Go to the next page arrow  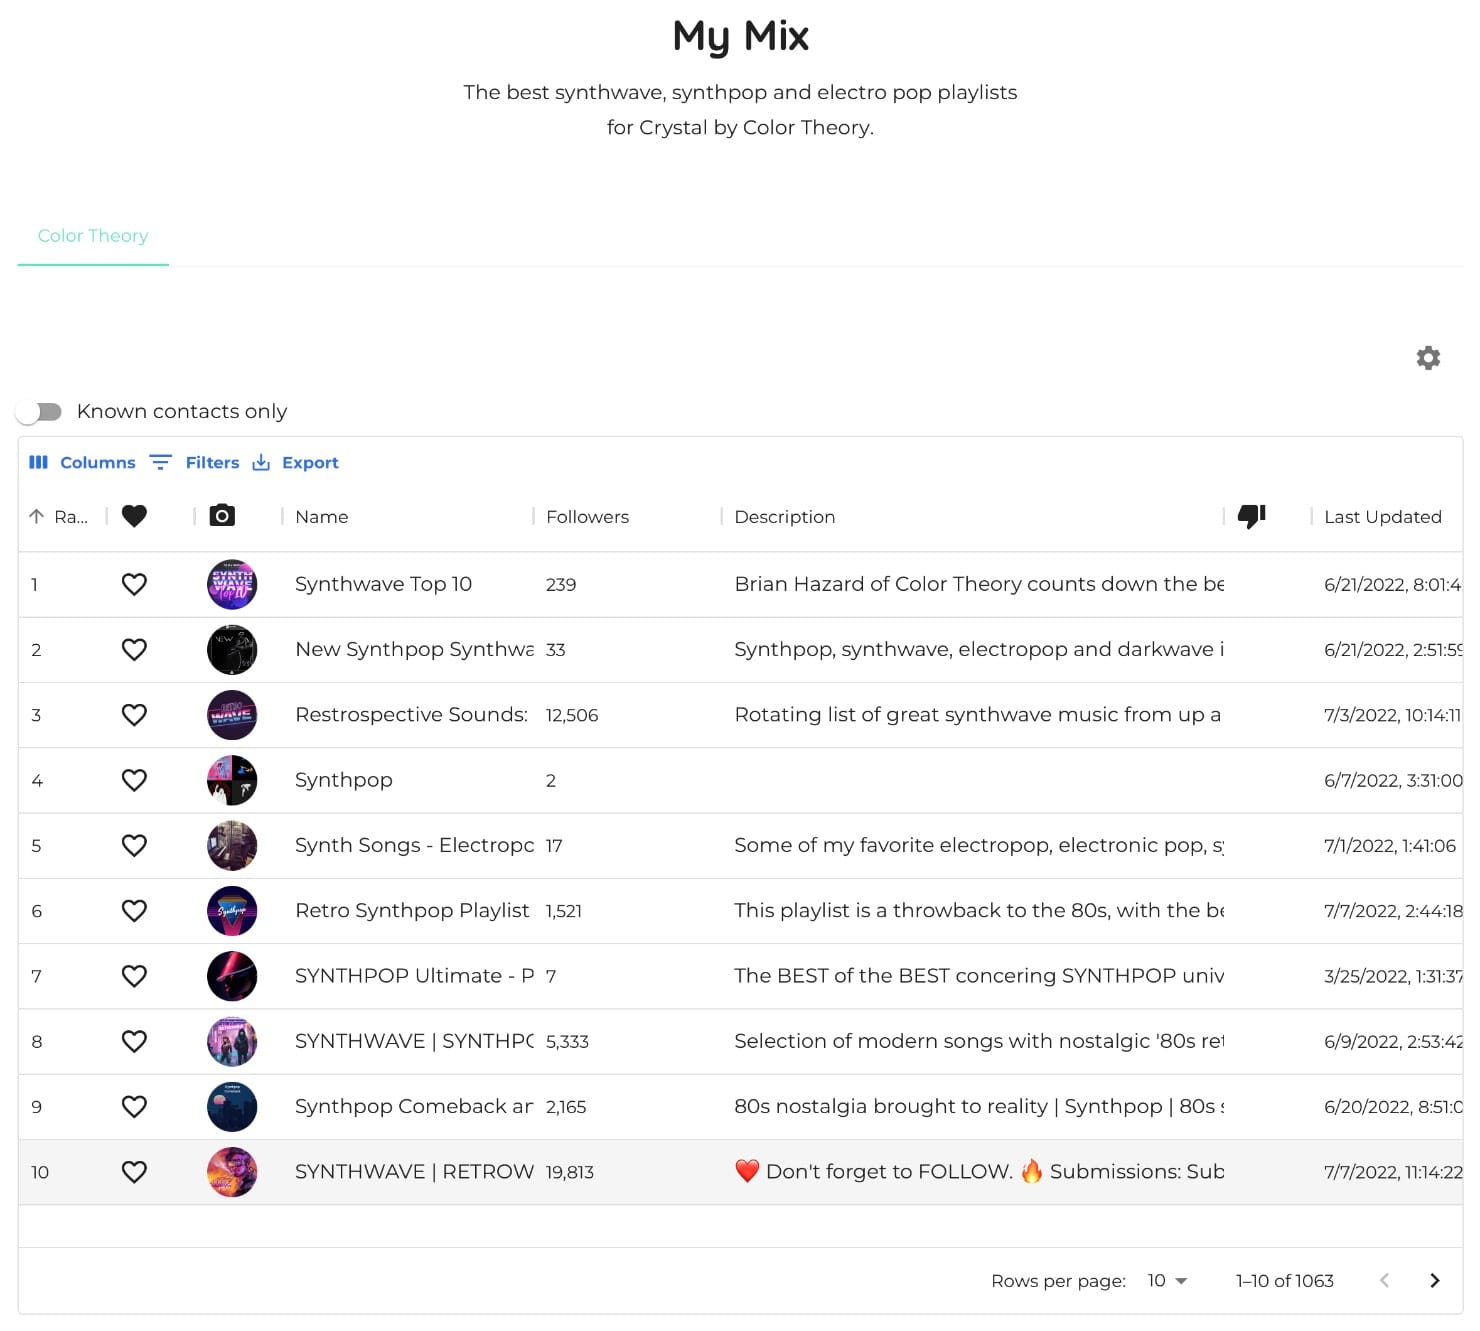point(1435,1281)
